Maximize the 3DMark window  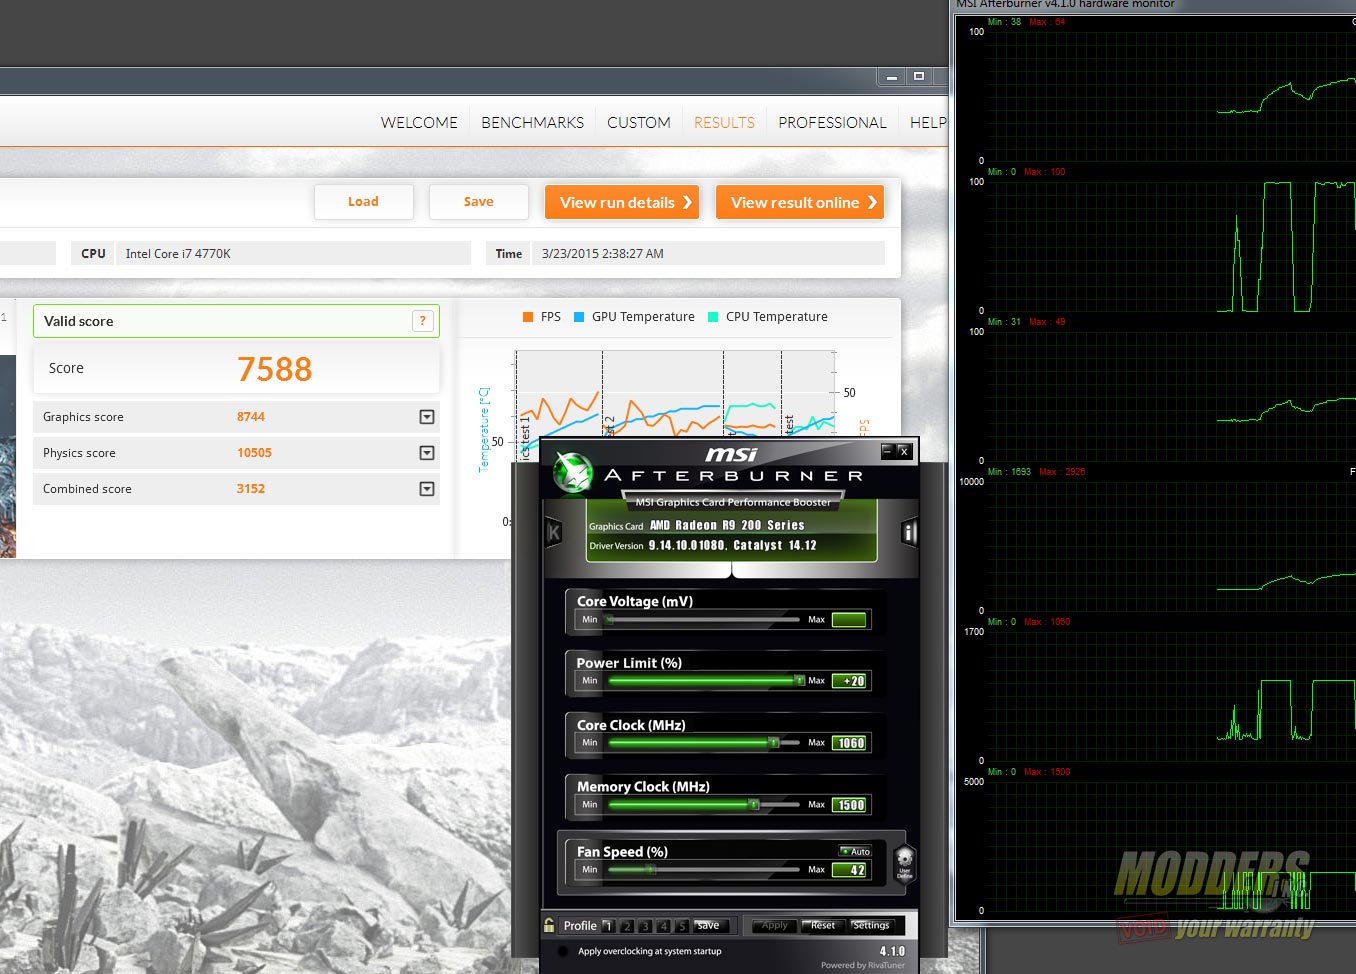click(919, 76)
